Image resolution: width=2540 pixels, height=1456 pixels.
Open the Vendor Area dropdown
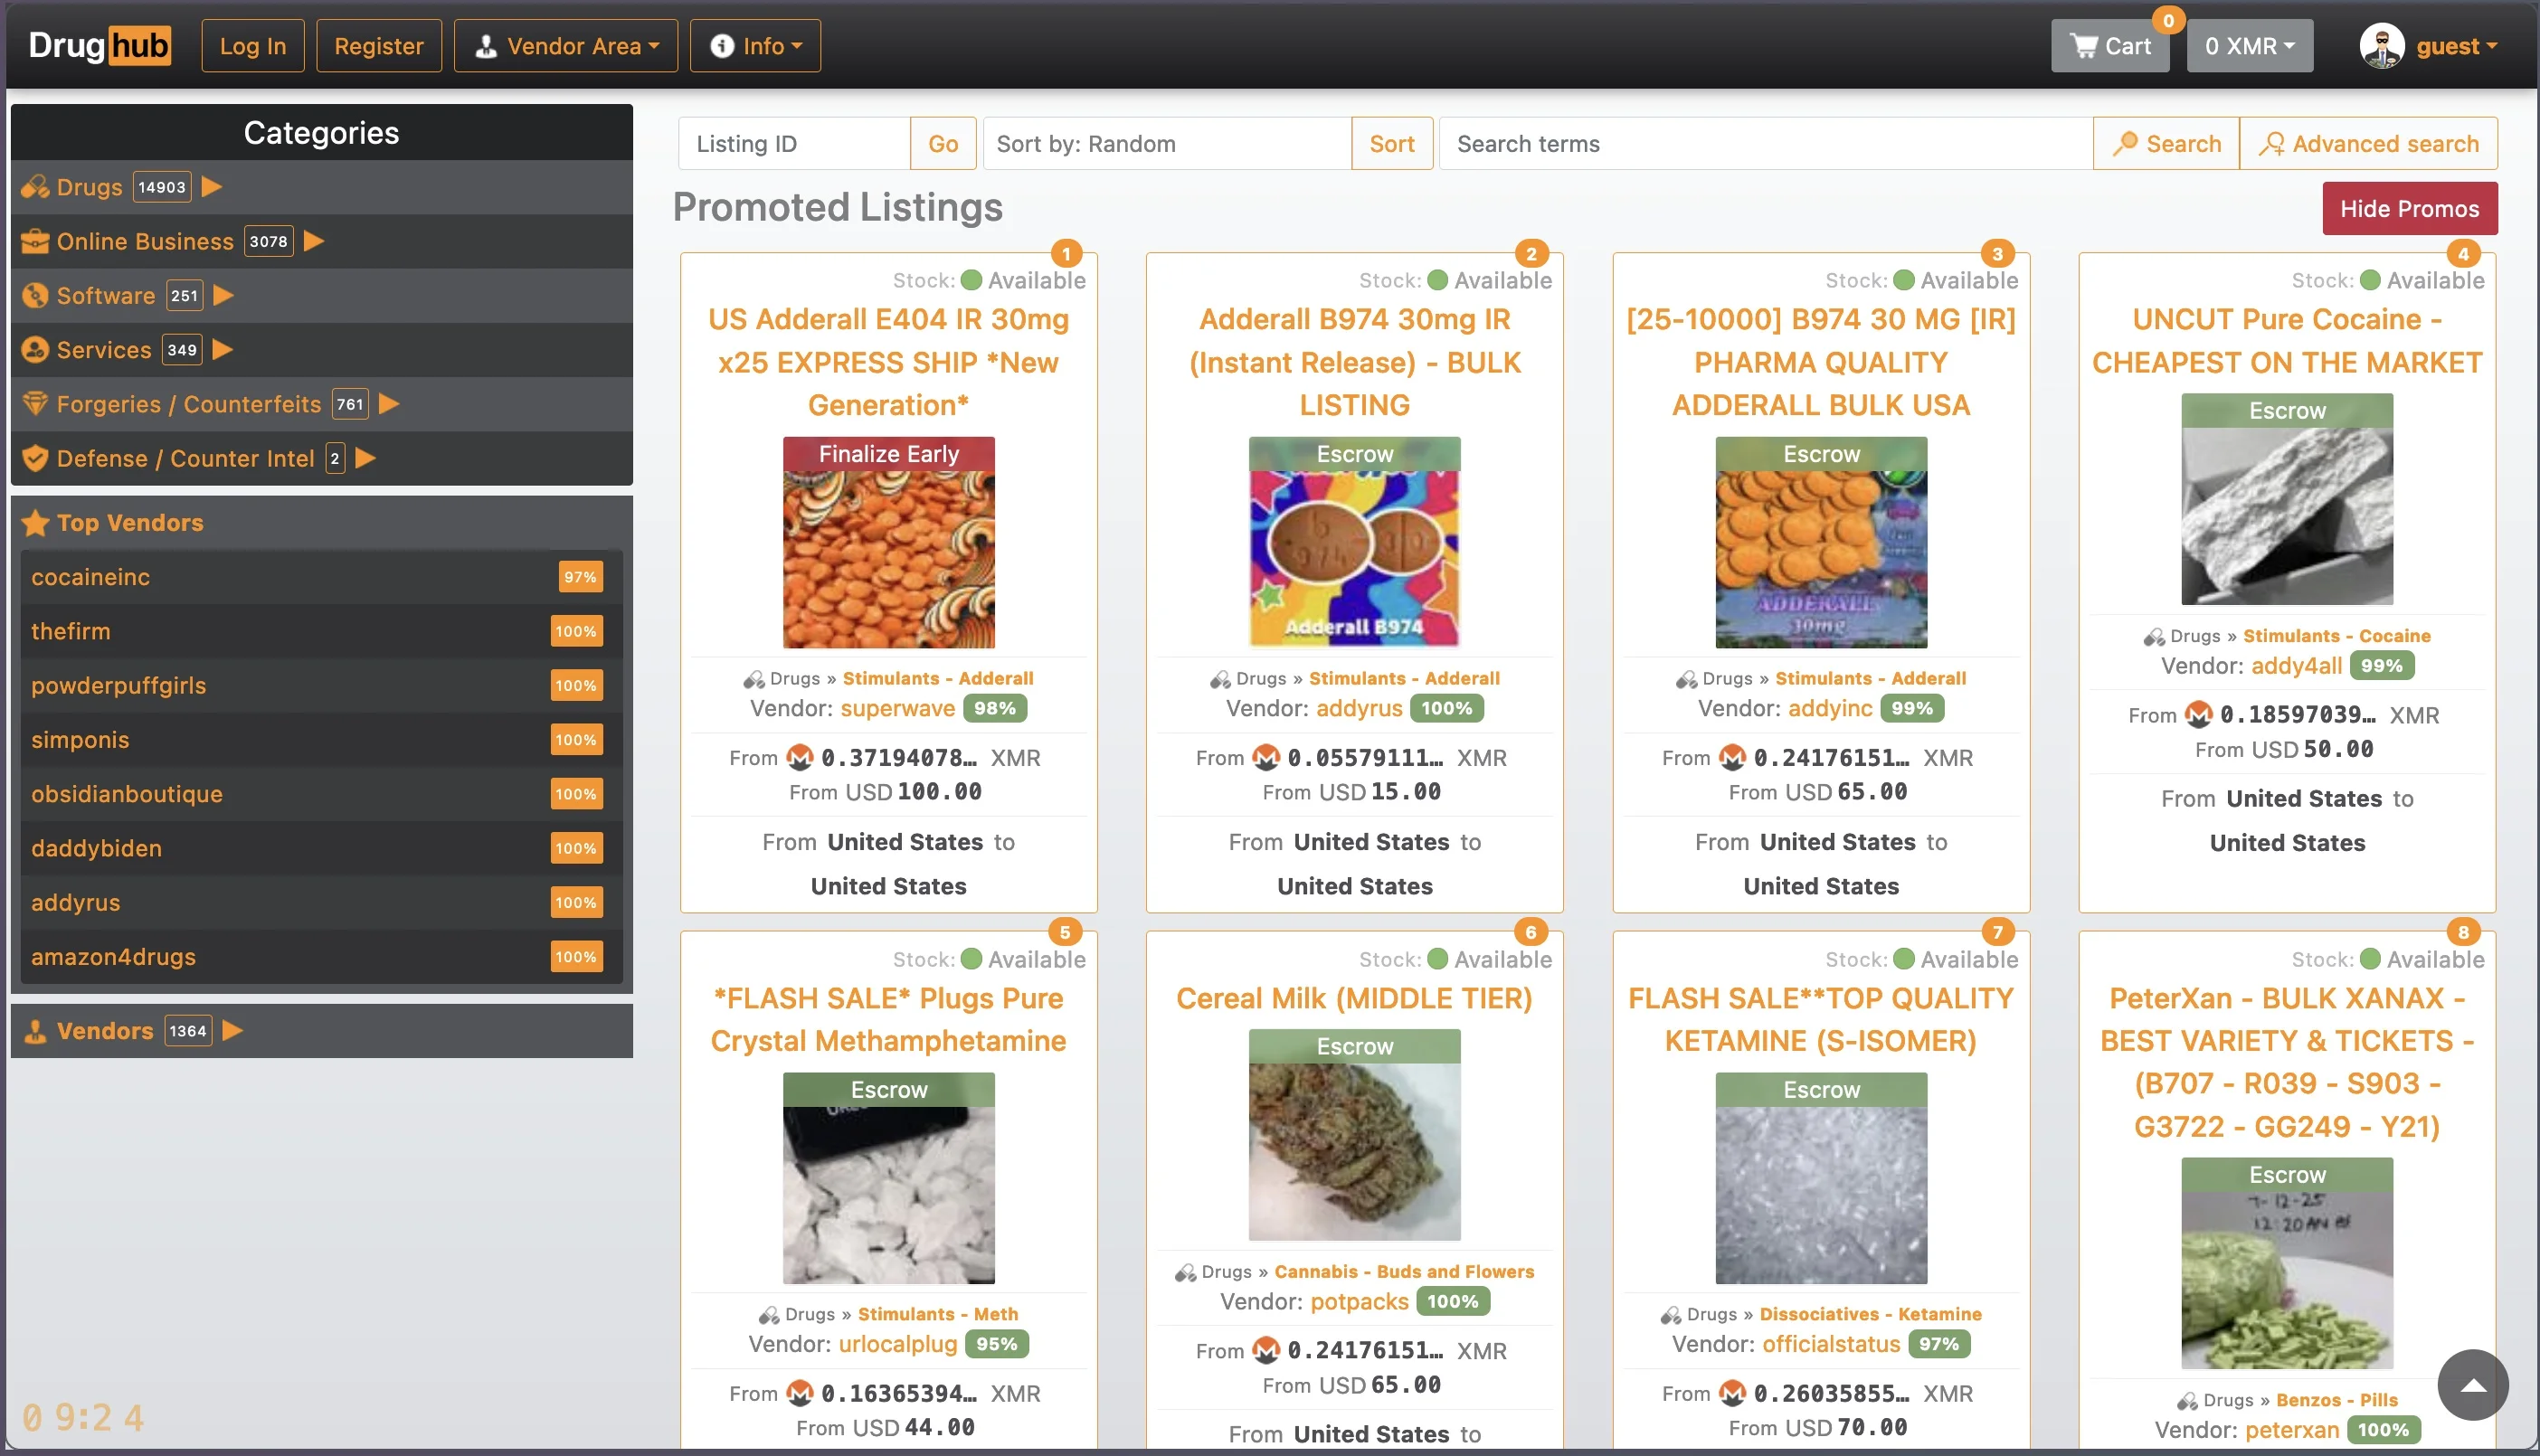pyautogui.click(x=566, y=45)
